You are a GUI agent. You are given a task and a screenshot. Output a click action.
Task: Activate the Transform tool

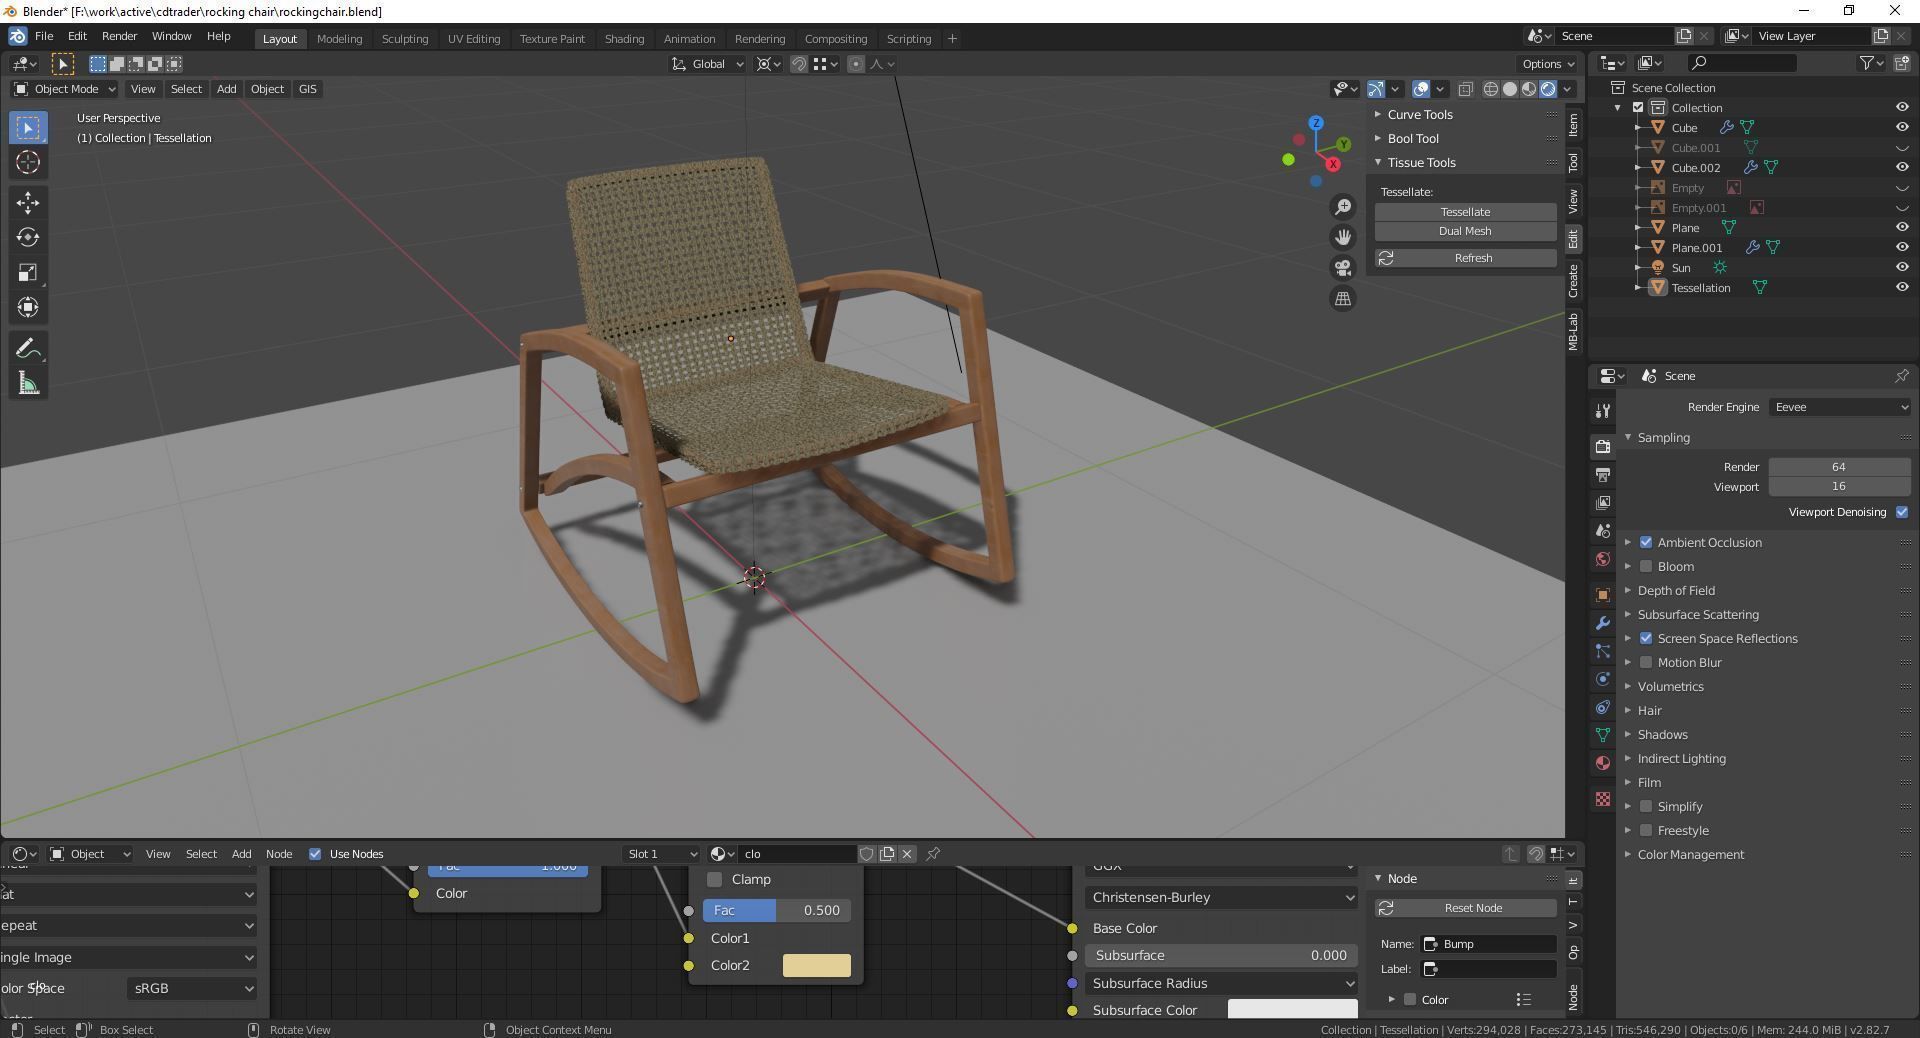[28, 308]
